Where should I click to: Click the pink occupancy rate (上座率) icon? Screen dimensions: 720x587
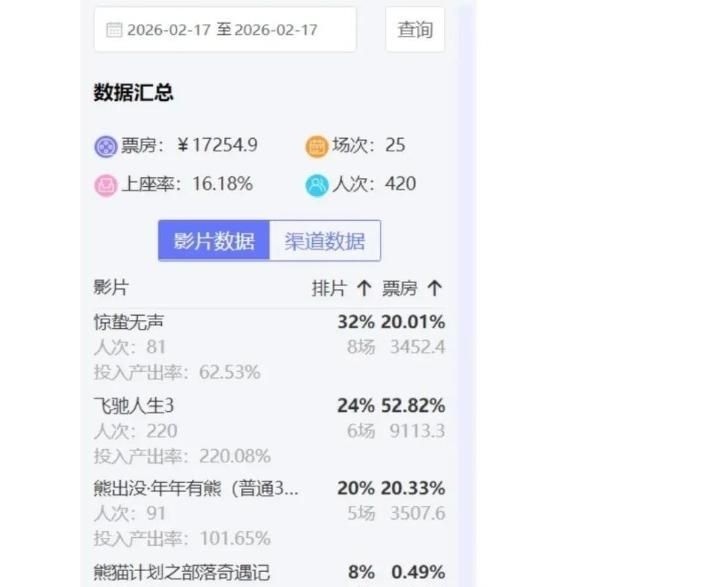[x=105, y=185]
